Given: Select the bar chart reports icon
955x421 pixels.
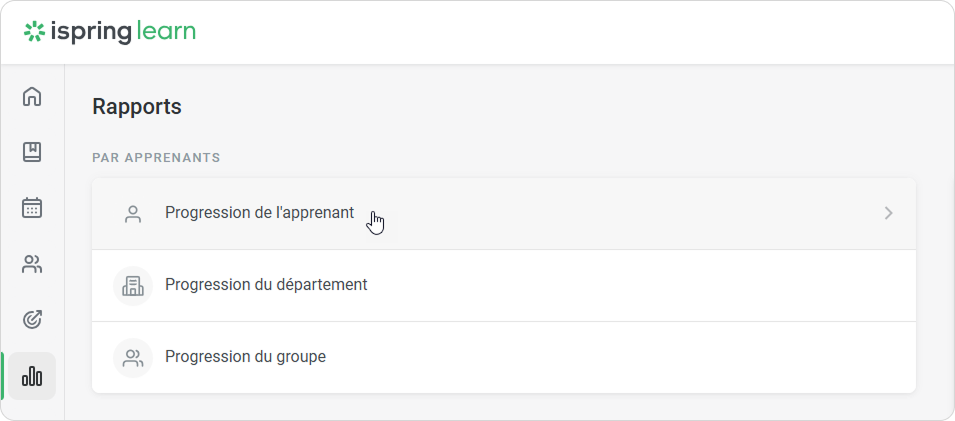Looking at the screenshot, I should click(32, 376).
